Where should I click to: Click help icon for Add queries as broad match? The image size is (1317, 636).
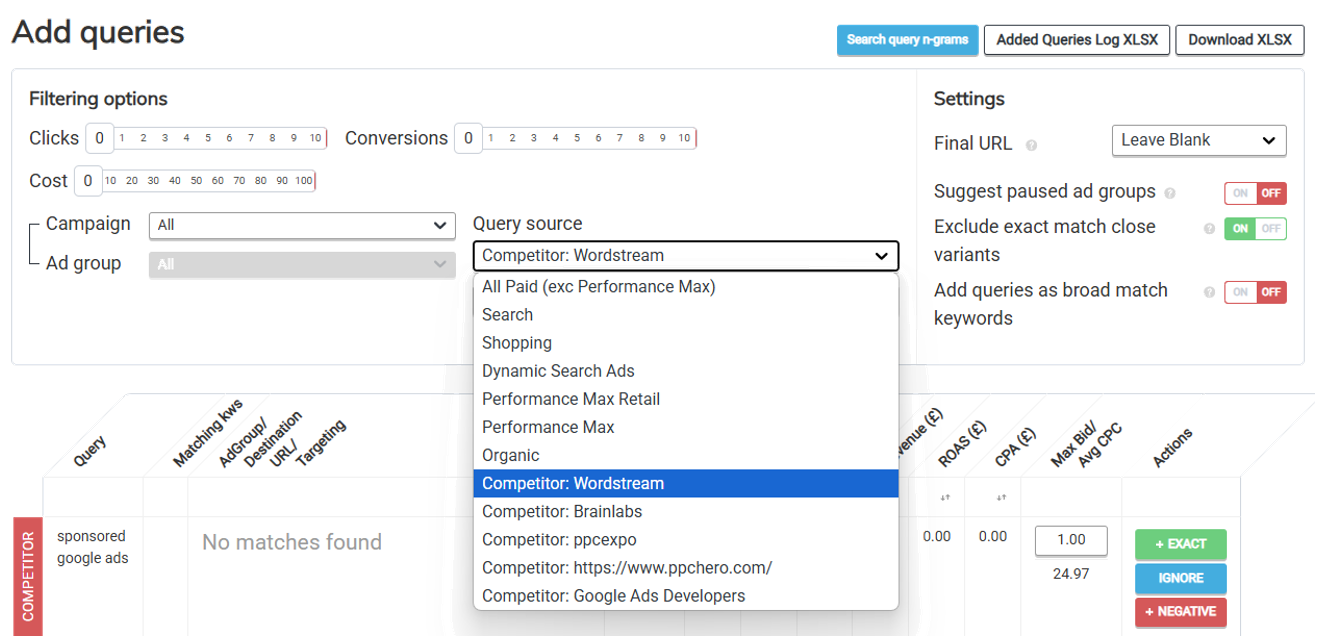point(1209,293)
